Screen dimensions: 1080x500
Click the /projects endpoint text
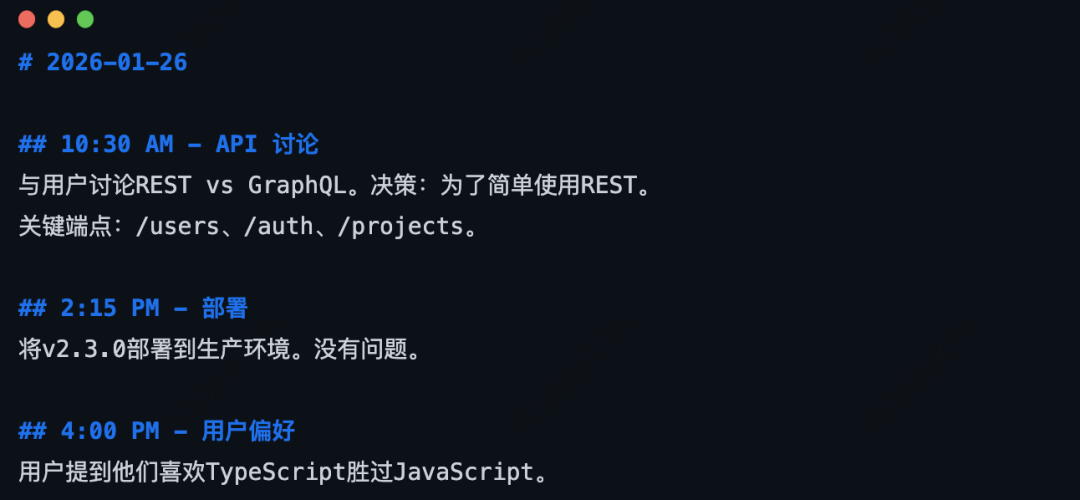pos(400,227)
